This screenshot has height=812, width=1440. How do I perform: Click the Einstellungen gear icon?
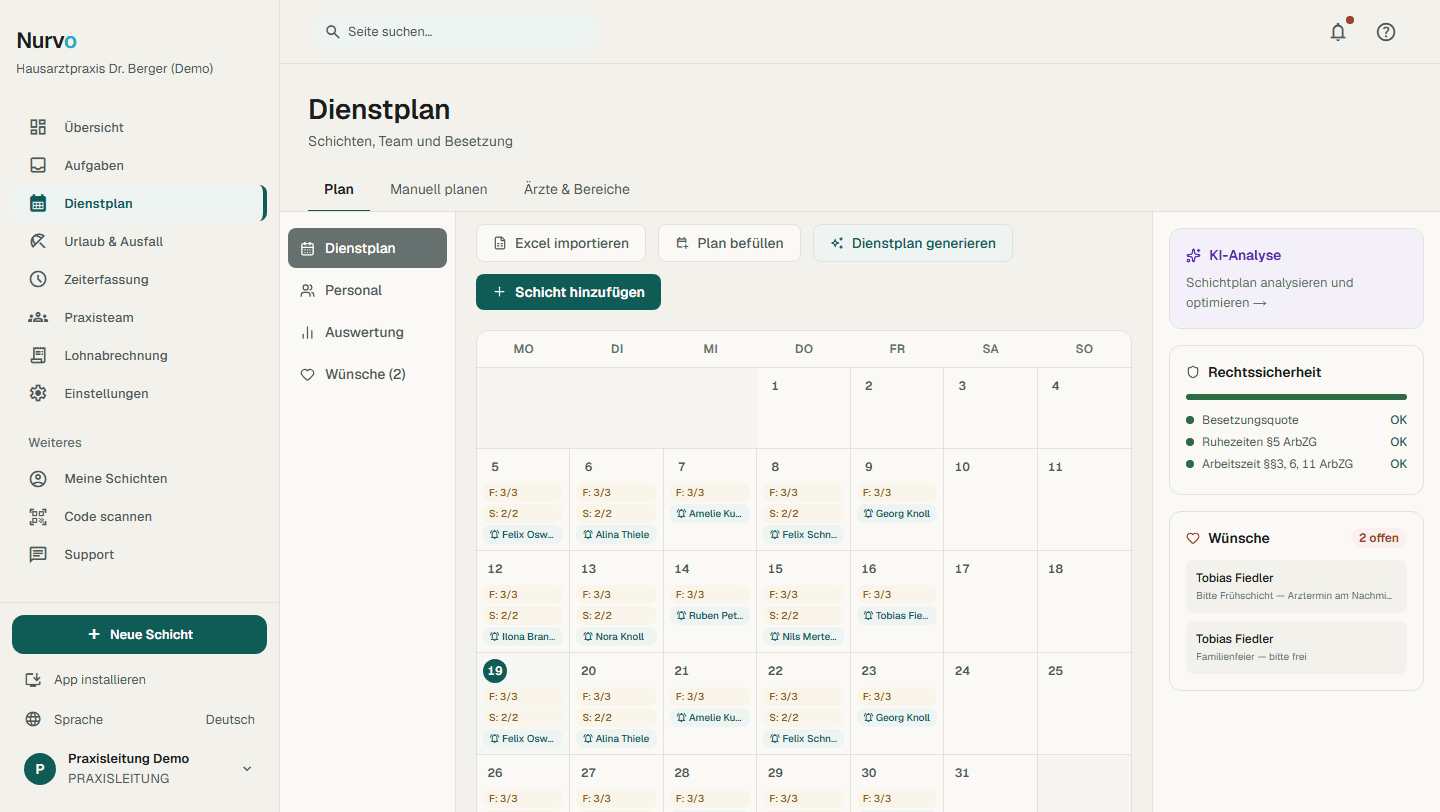(38, 393)
